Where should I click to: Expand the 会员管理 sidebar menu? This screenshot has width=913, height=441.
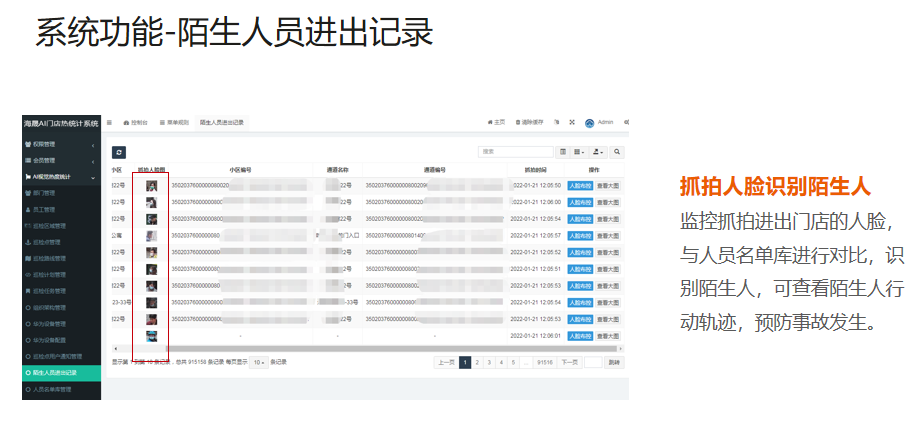click(x=60, y=160)
